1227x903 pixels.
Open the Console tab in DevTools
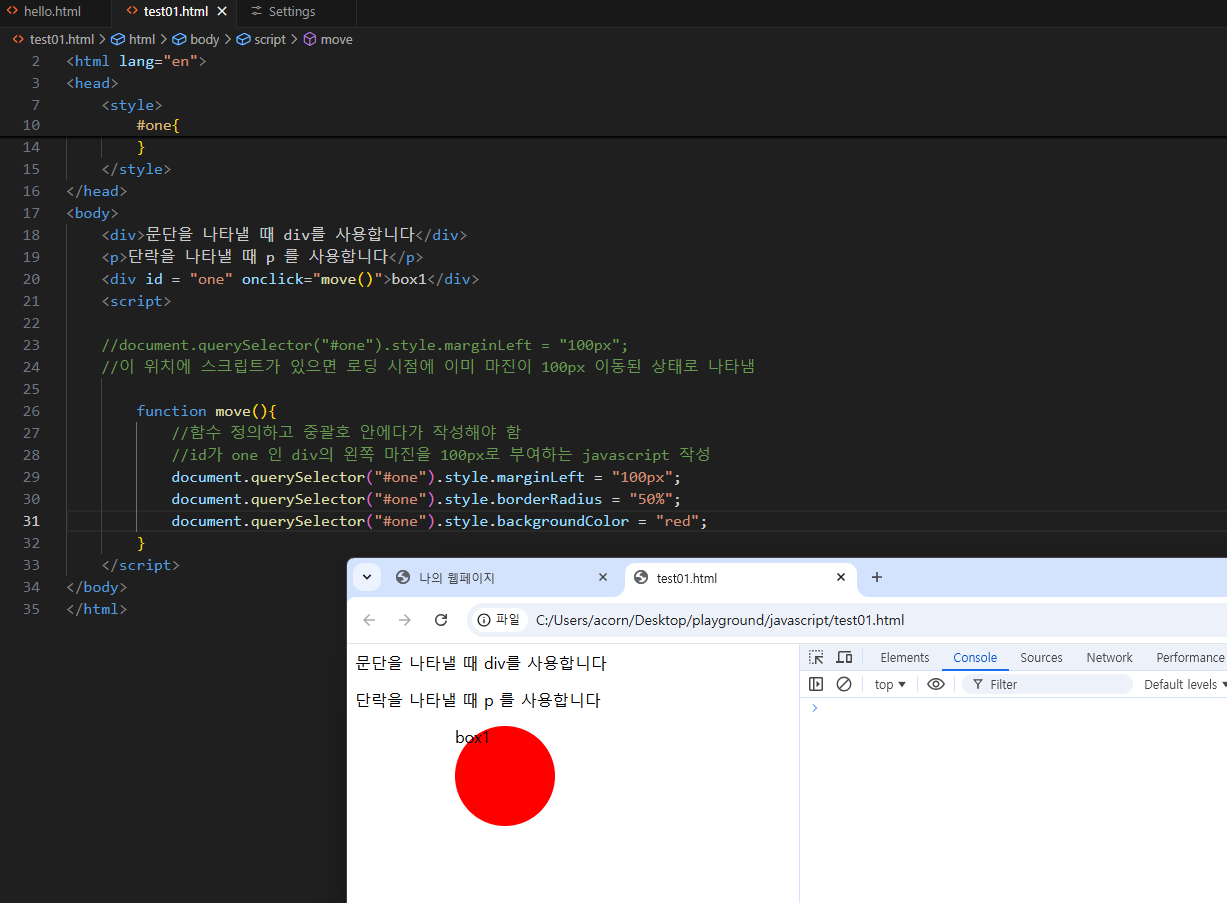click(975, 657)
